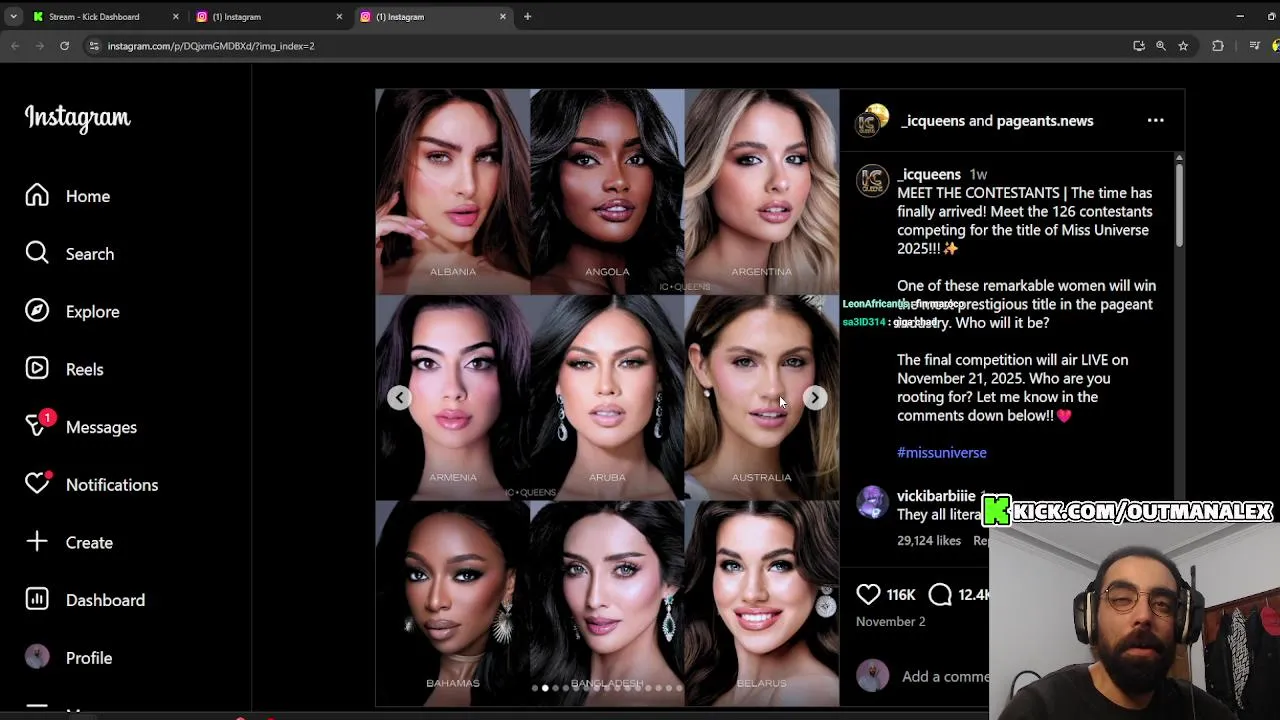Viewport: 1280px width, 720px height.
Task: Select the Angola contestant photo
Action: click(607, 191)
